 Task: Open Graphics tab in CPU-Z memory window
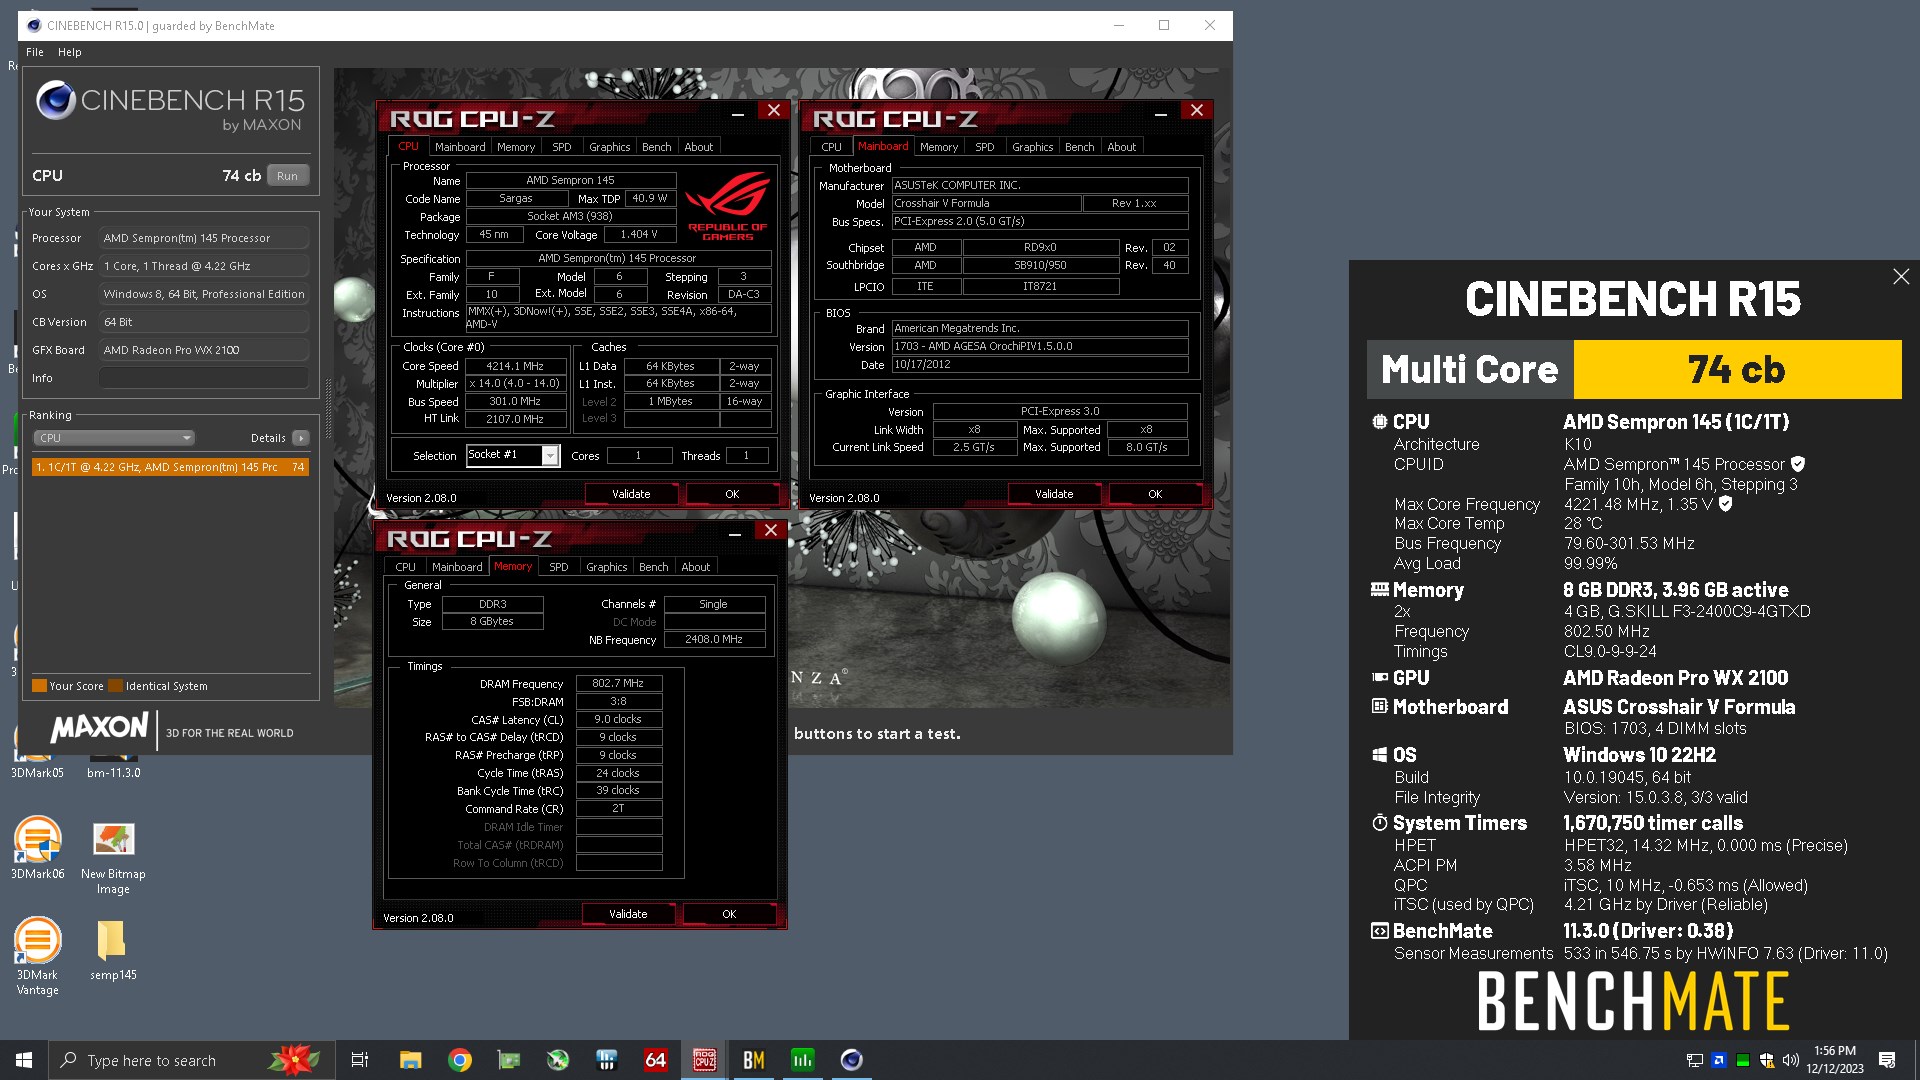(606, 567)
